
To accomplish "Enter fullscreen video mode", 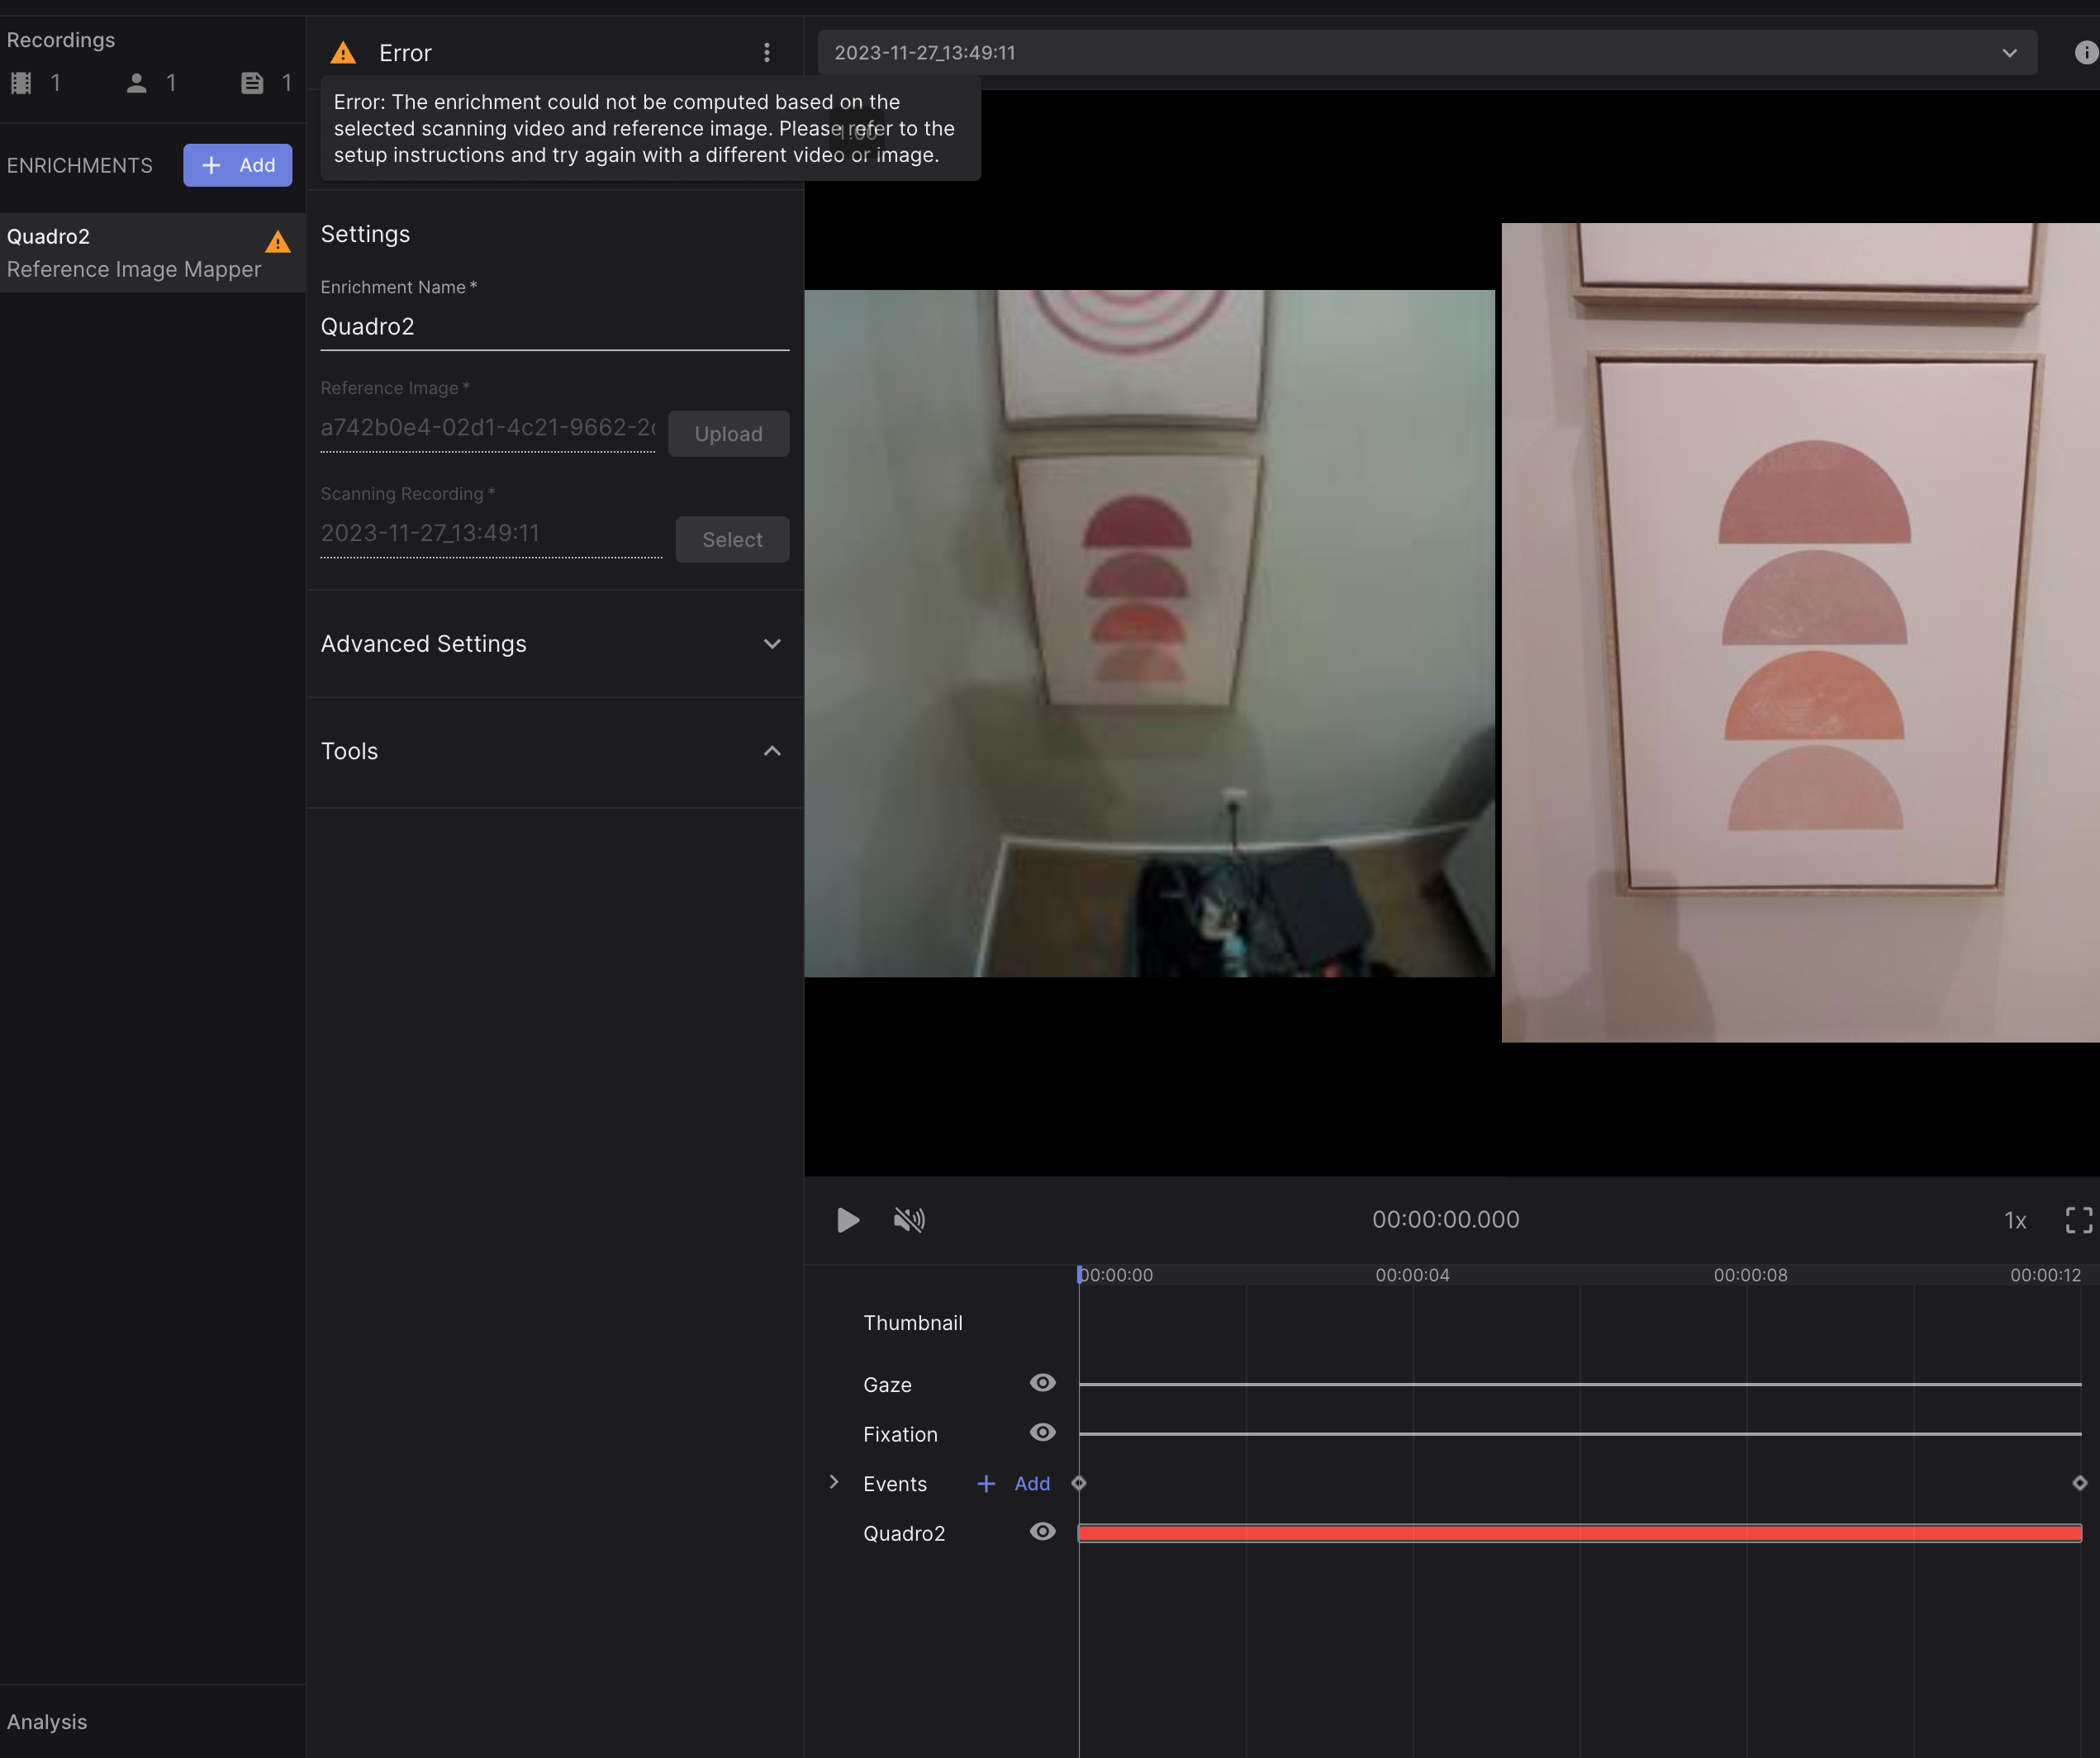I will 2079,1220.
